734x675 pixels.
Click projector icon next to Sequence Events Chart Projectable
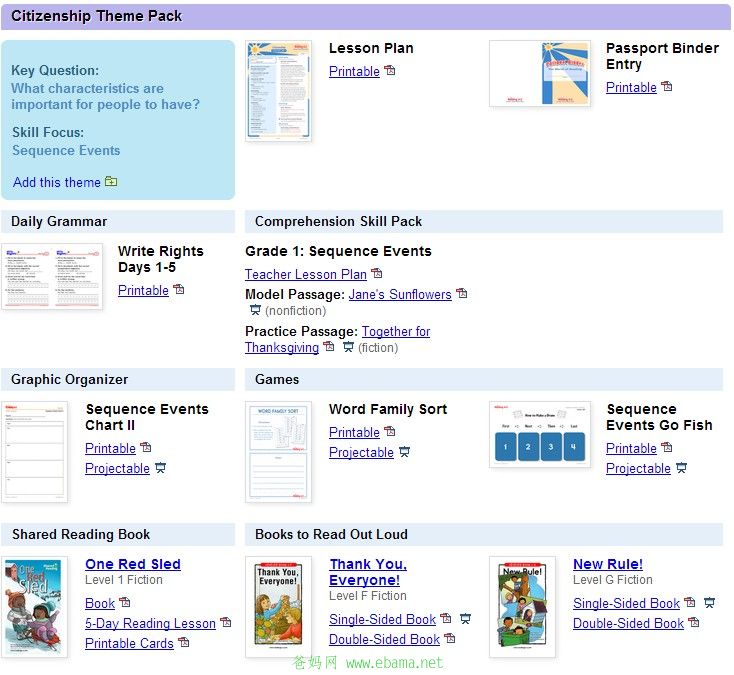pos(160,468)
